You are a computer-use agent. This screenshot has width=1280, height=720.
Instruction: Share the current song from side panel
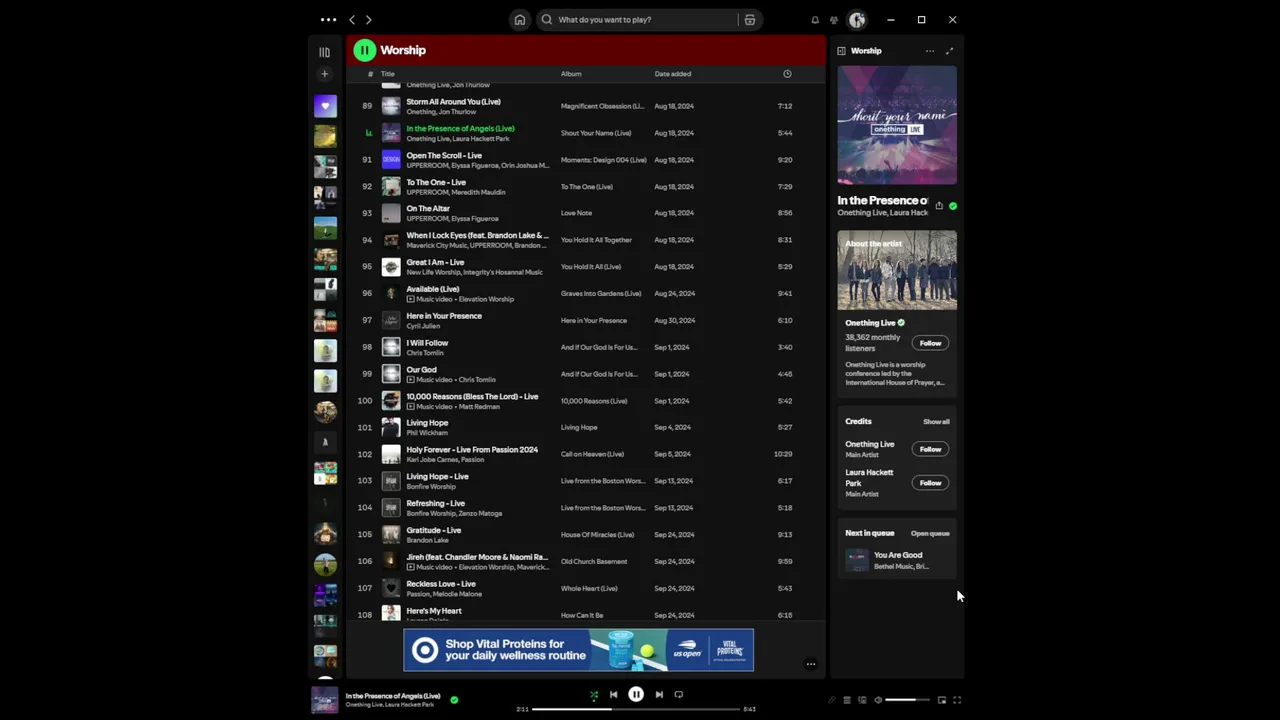[939, 206]
